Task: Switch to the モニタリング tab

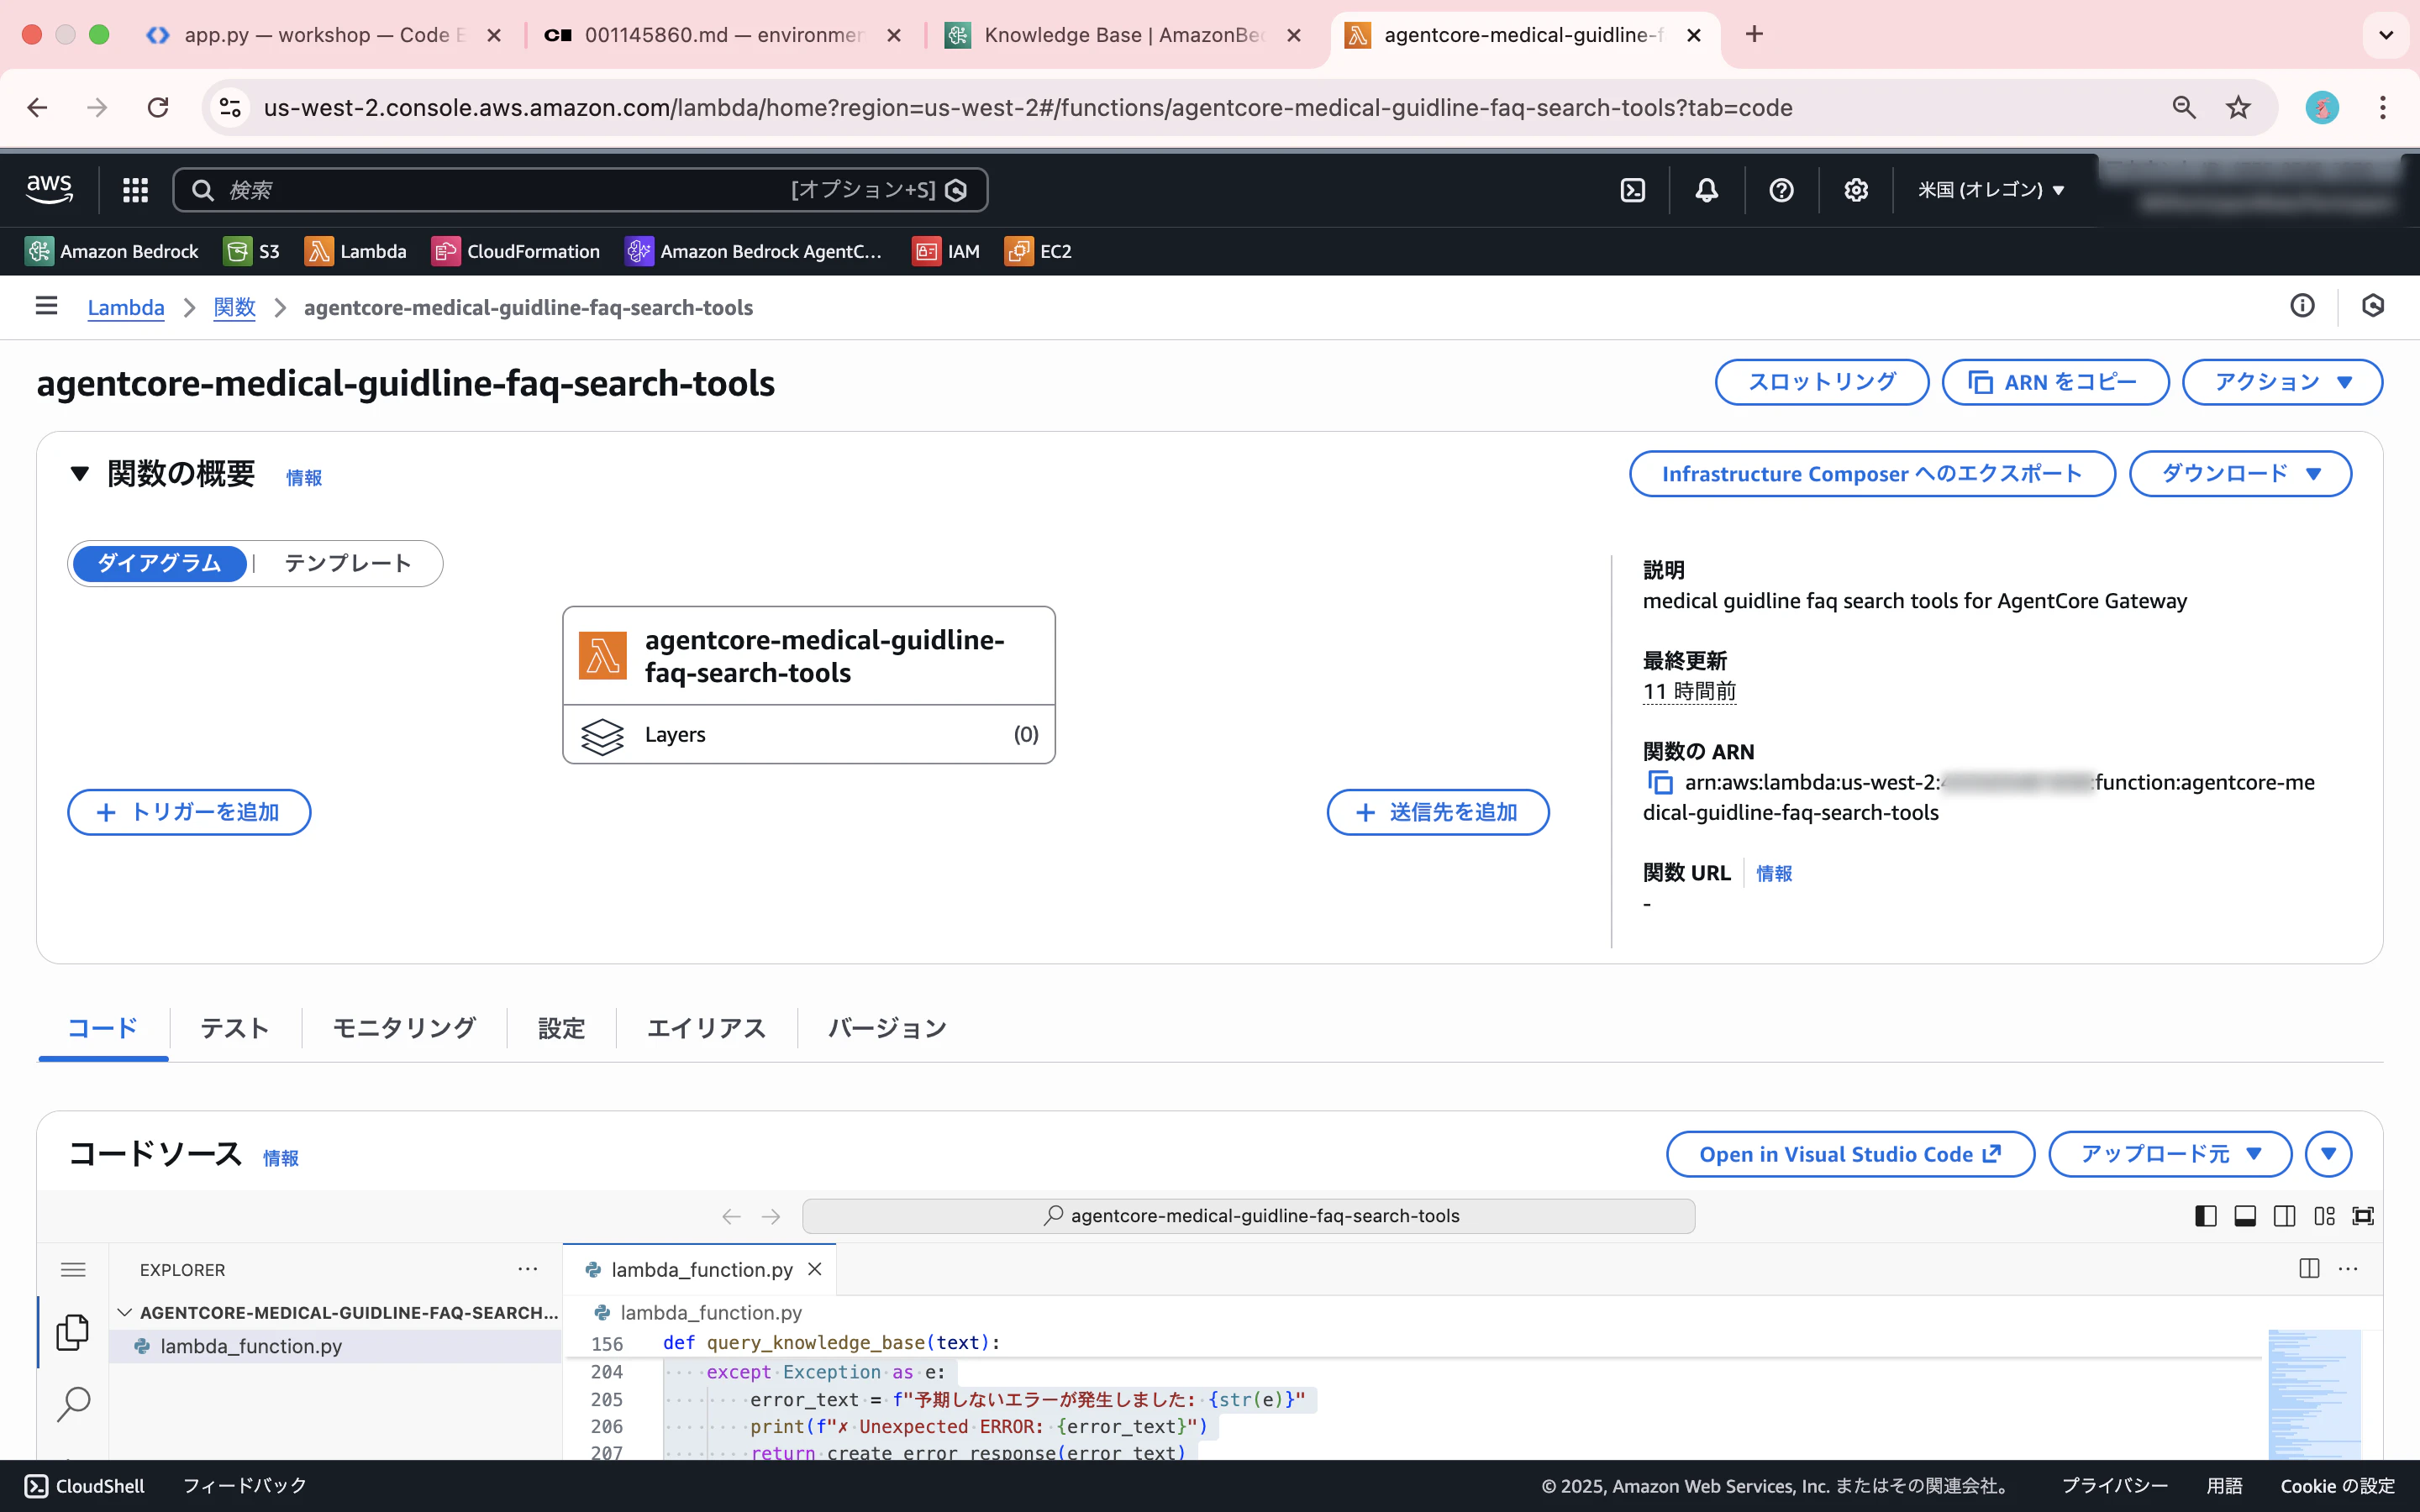Action: point(404,1028)
